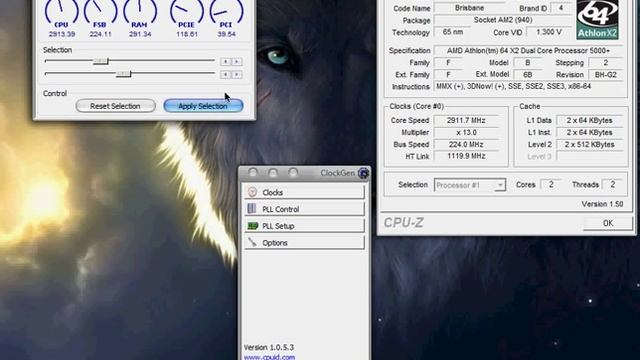Click CPU-Z Version 1.50 text

(602, 204)
